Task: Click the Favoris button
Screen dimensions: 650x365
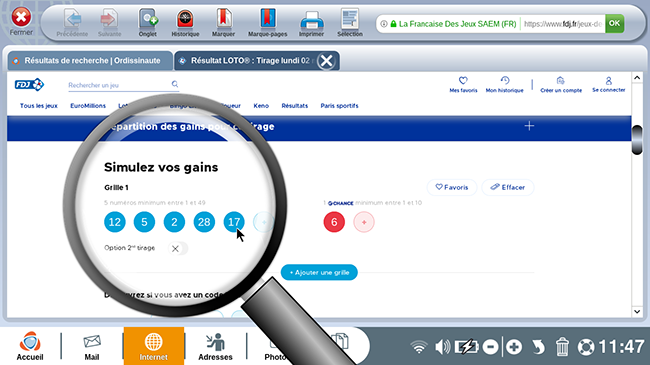Action: 452,187
